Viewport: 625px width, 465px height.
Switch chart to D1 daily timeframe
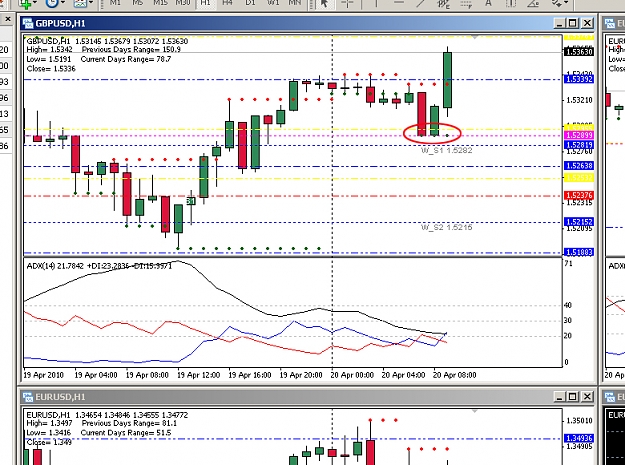coord(250,3)
